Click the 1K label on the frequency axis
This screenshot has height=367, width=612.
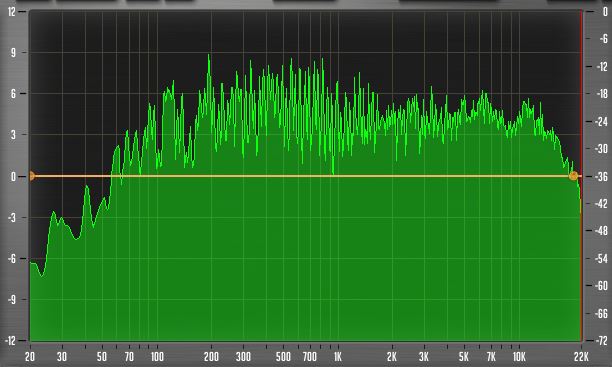pyautogui.click(x=338, y=356)
